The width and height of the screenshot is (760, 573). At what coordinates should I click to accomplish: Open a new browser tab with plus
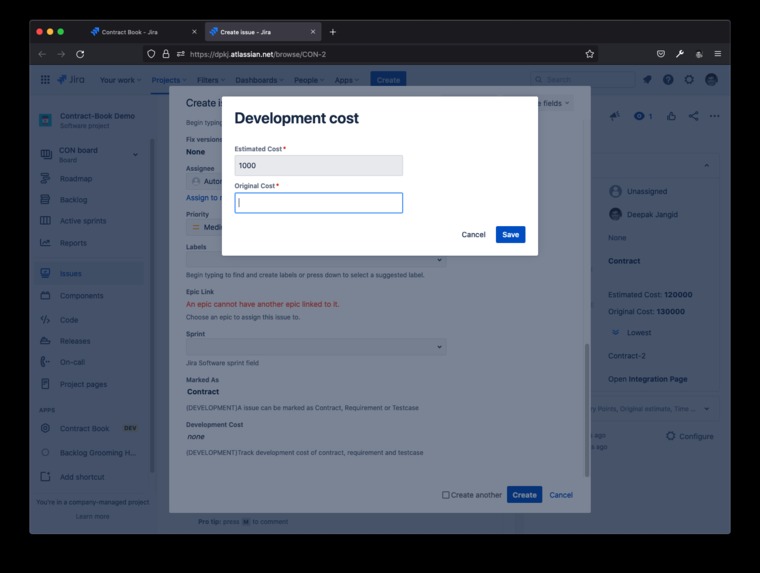(x=332, y=32)
